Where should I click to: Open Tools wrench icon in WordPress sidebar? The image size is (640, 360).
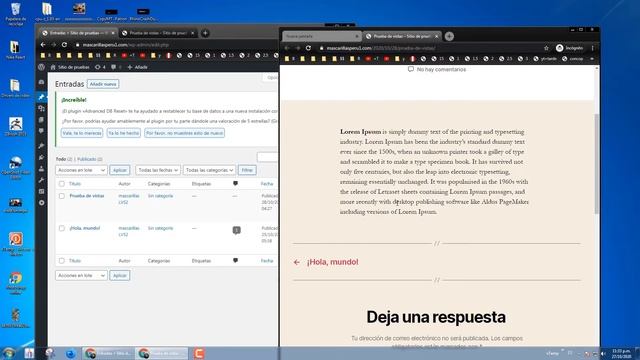(42, 180)
